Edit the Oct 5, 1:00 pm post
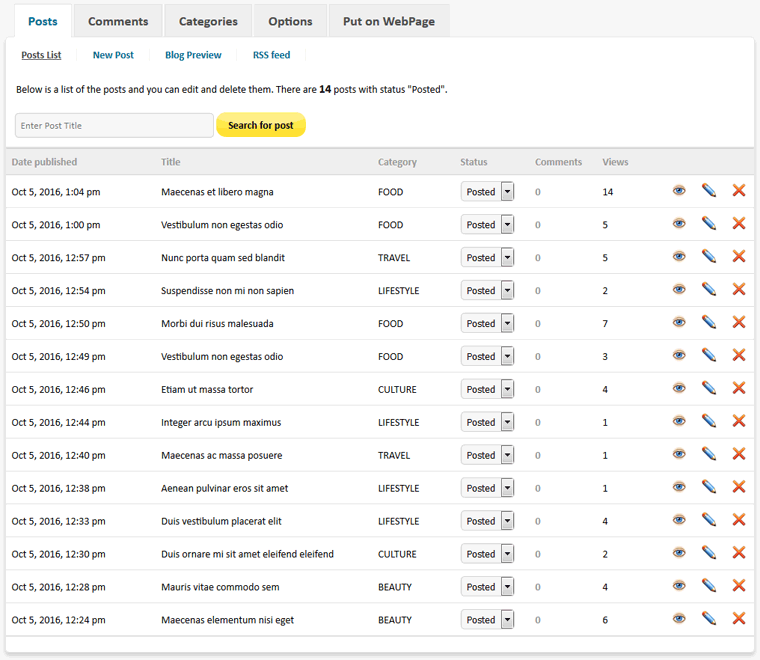This screenshot has height=660, width=760. pyautogui.click(x=709, y=223)
